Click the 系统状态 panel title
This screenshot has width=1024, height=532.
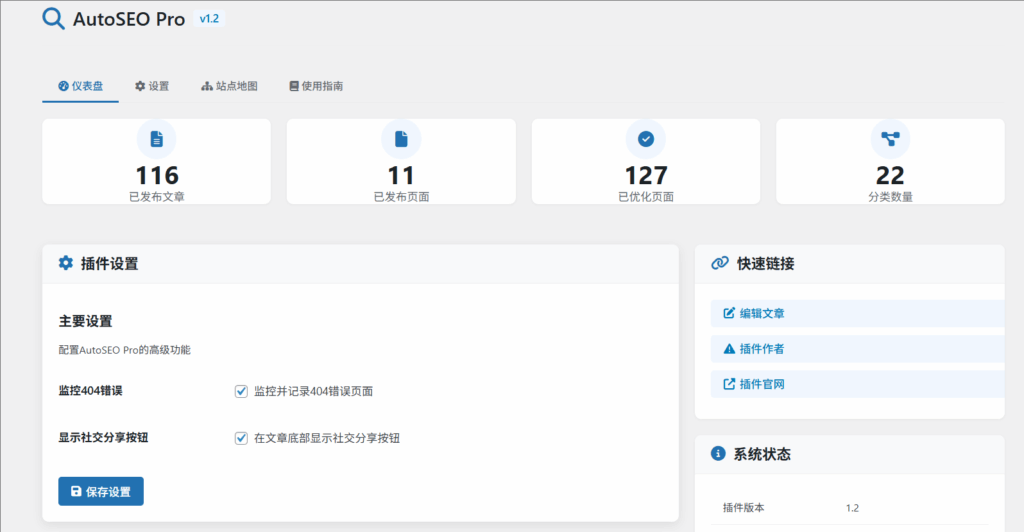pyautogui.click(x=761, y=454)
